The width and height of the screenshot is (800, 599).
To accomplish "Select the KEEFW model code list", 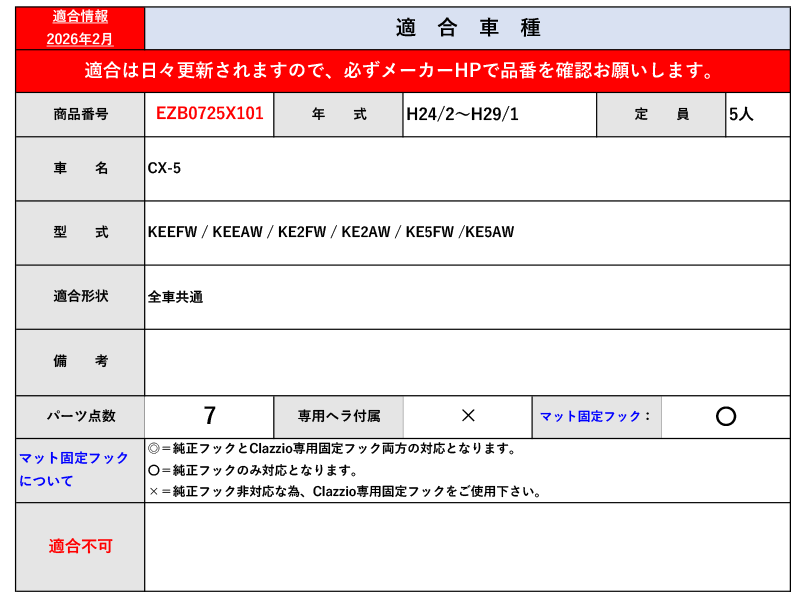I will pos(330,232).
